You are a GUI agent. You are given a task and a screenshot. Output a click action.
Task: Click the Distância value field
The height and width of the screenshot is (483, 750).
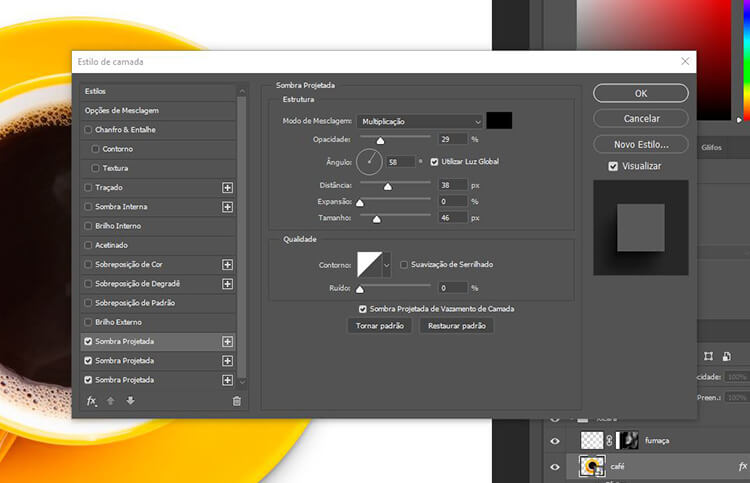[x=452, y=185]
